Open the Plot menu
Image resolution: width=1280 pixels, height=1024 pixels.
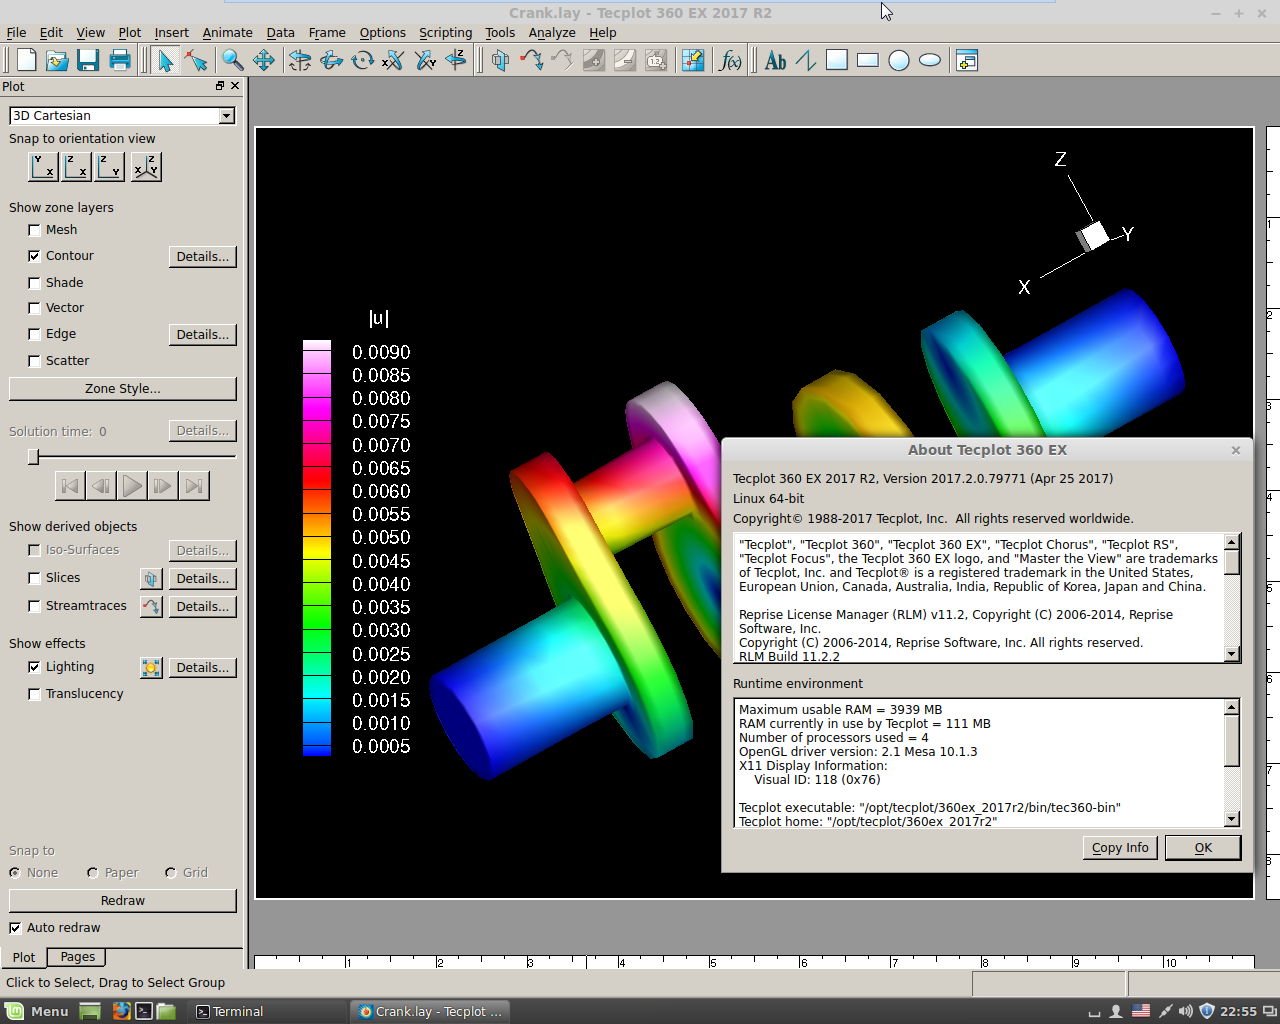point(129,32)
